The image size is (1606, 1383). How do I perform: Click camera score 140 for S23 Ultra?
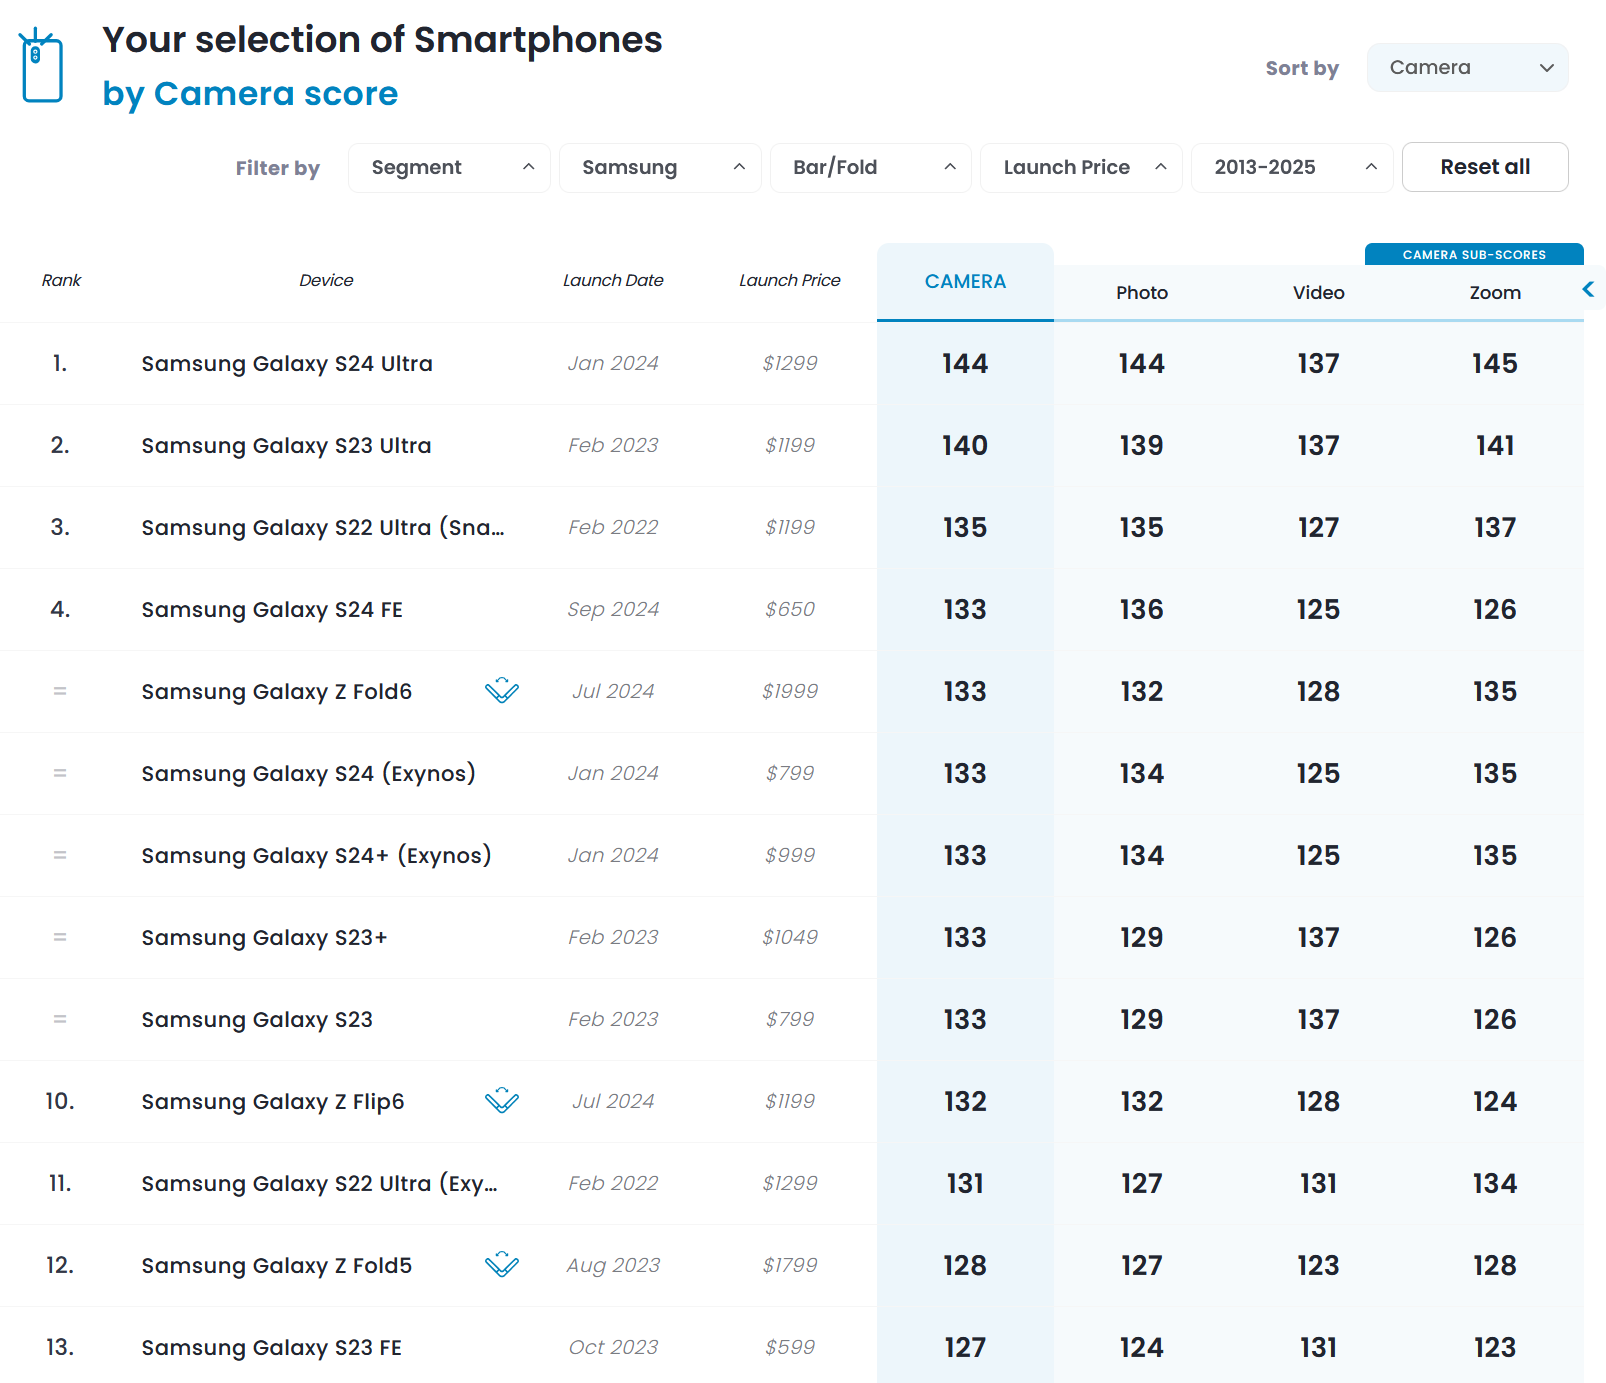[x=965, y=446]
